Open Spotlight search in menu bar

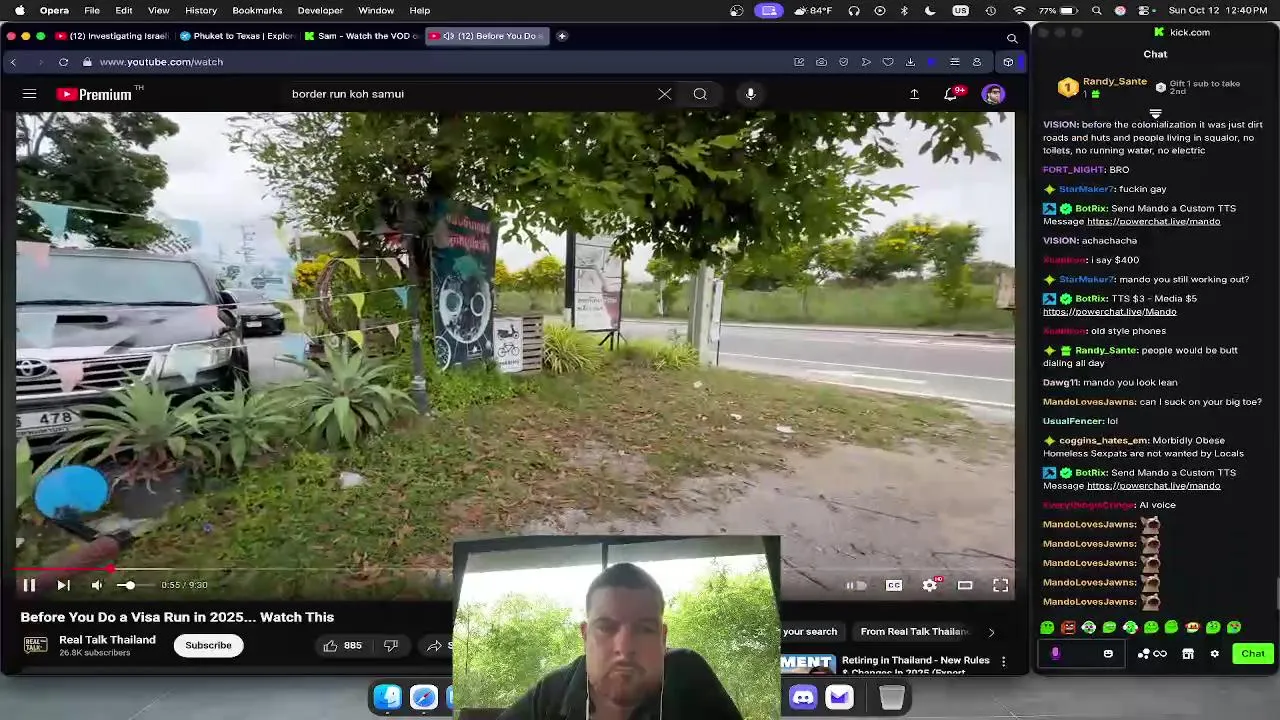(1097, 11)
